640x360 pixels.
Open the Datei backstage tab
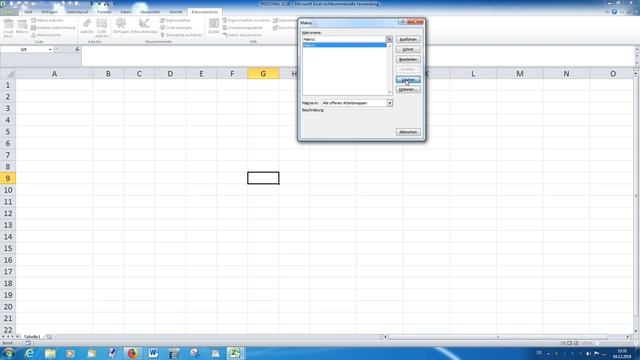[9, 12]
